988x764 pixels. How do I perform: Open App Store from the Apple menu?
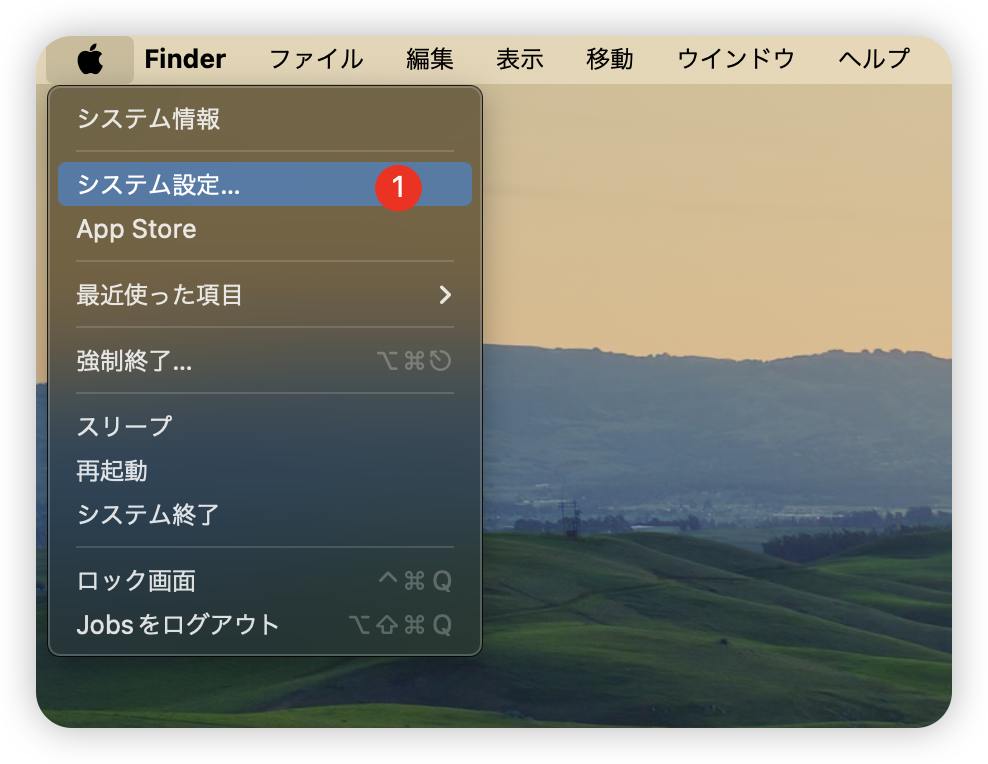(x=265, y=229)
